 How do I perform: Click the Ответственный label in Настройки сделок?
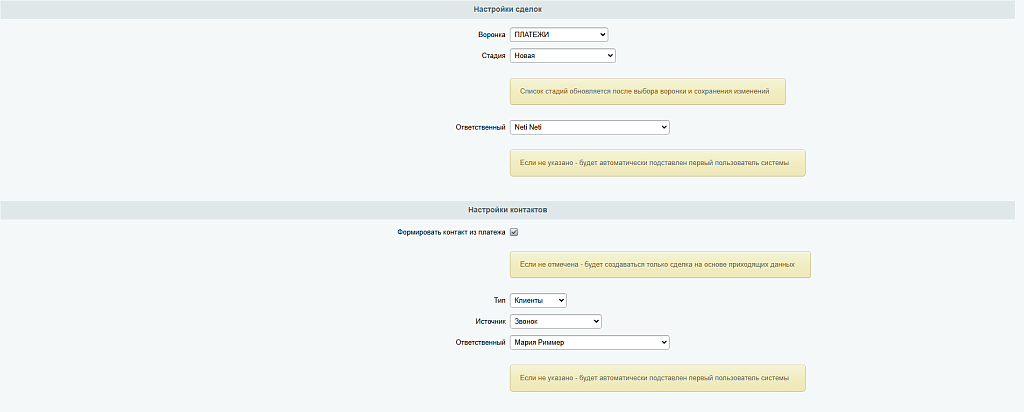(x=480, y=127)
